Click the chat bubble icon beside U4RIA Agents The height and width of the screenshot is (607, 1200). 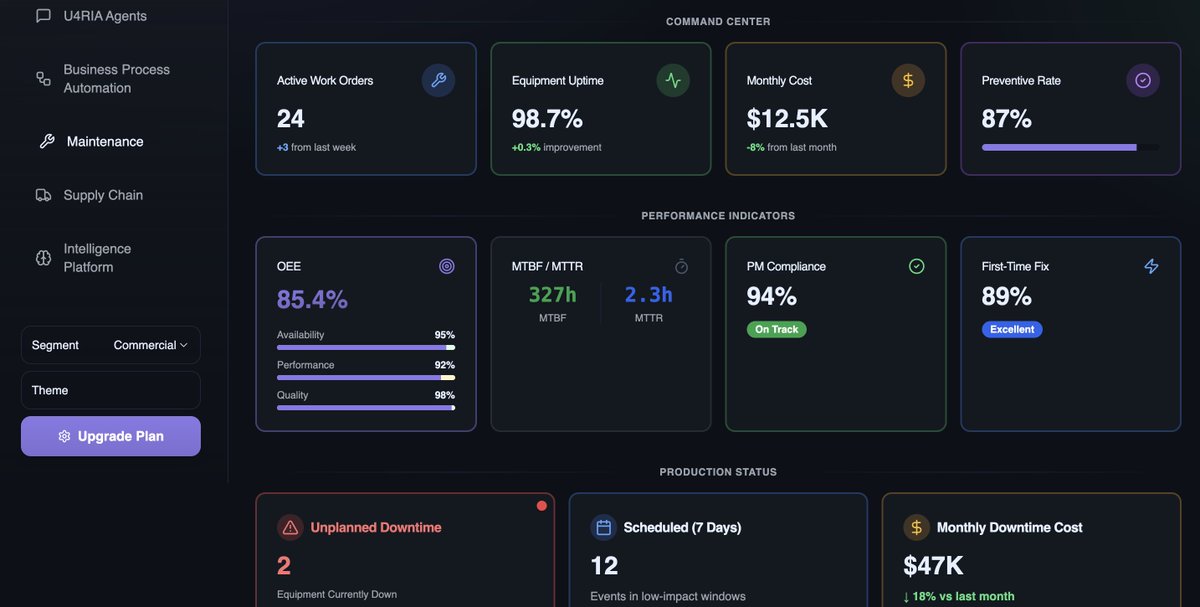[43, 16]
